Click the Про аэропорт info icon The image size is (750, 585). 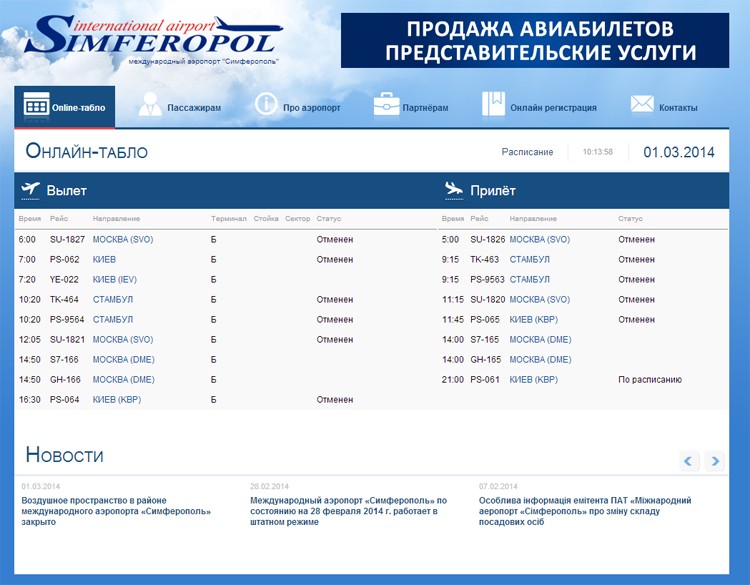point(266,104)
